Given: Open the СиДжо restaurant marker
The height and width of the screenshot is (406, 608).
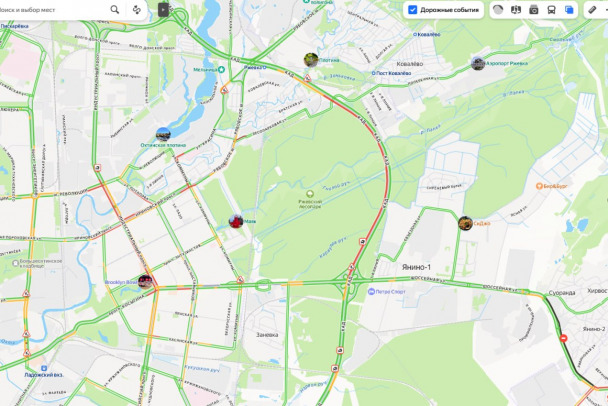Looking at the screenshot, I should [x=465, y=223].
